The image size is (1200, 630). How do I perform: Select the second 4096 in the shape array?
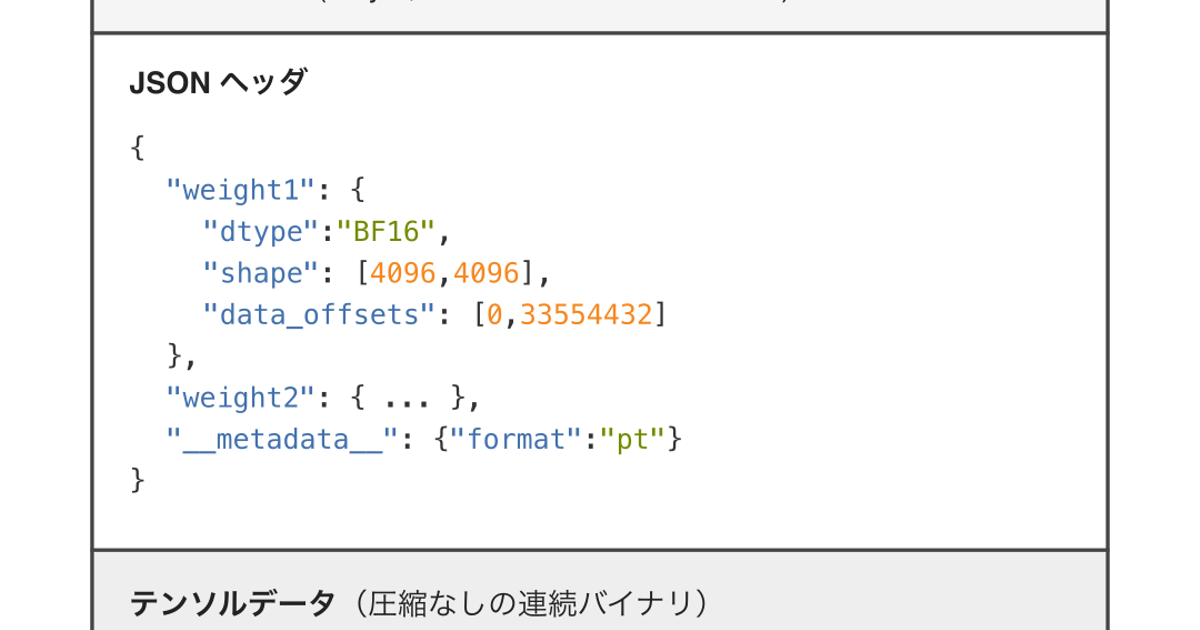486,274
